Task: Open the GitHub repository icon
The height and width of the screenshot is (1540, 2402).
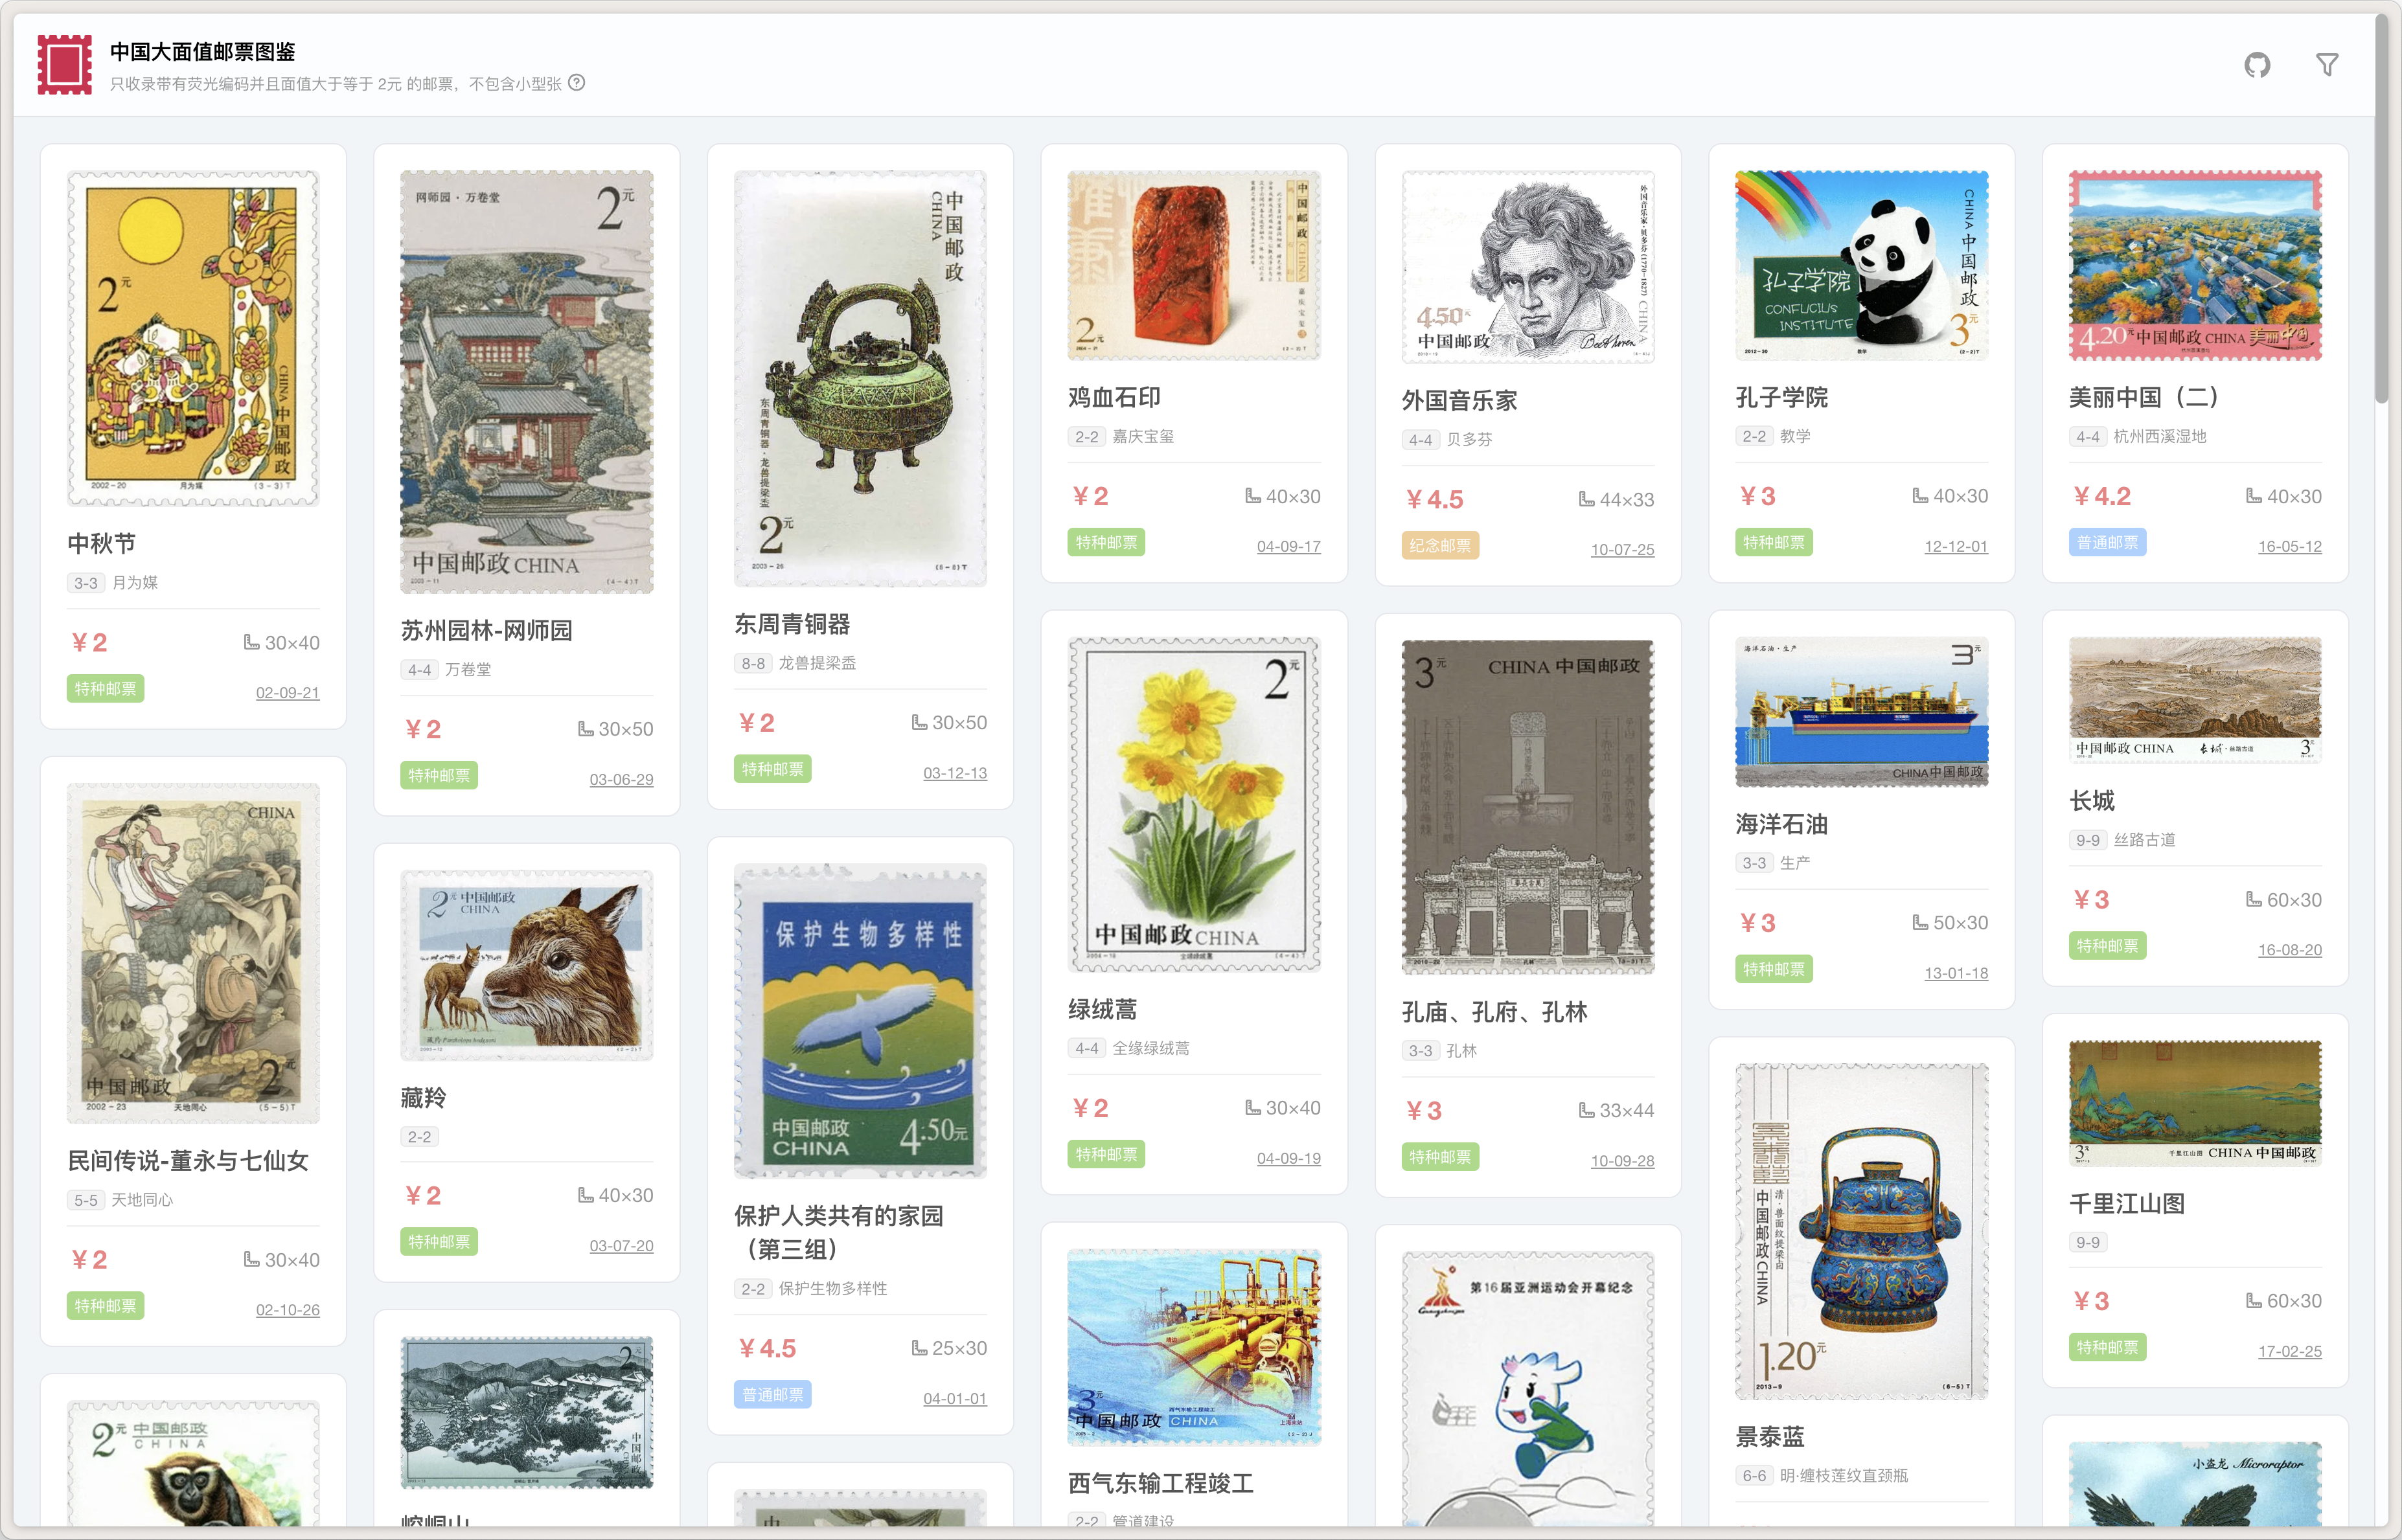Action: coord(2257,66)
